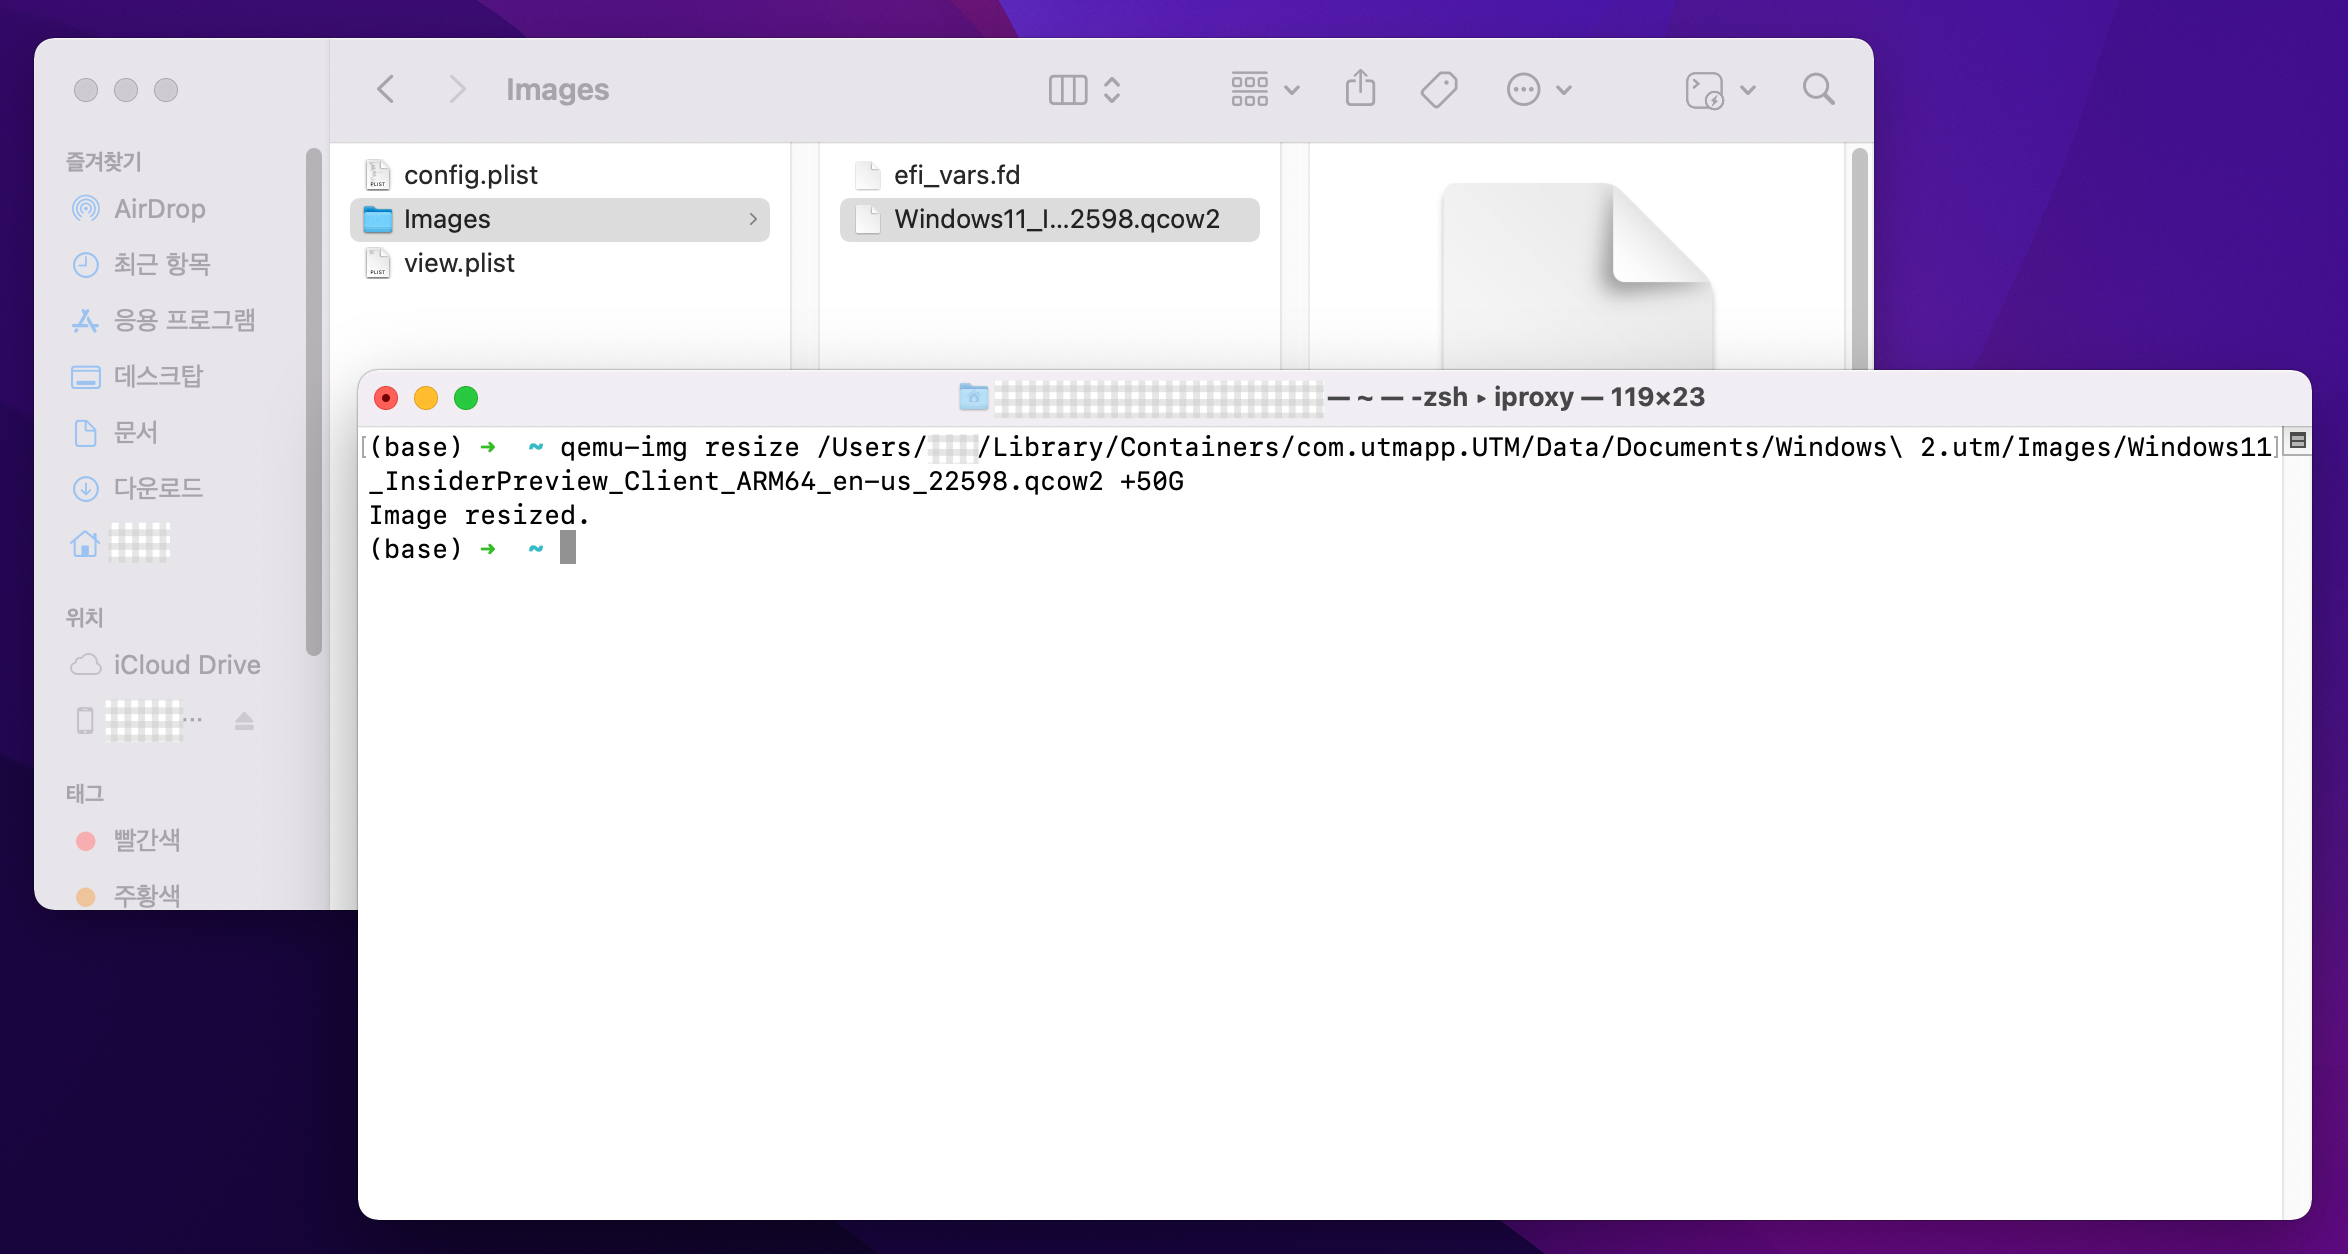
Task: Click the eject icon next to device
Action: coord(244,721)
